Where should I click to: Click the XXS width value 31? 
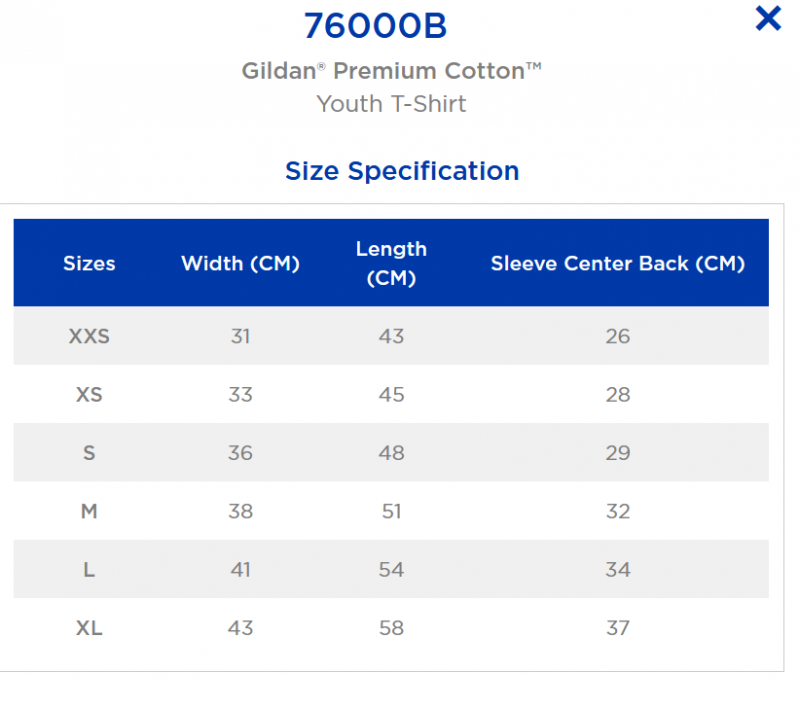[x=240, y=337]
